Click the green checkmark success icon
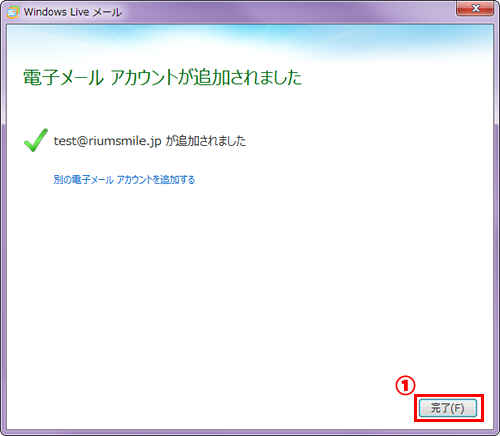Image resolution: width=500 pixels, height=436 pixels. (x=36, y=140)
